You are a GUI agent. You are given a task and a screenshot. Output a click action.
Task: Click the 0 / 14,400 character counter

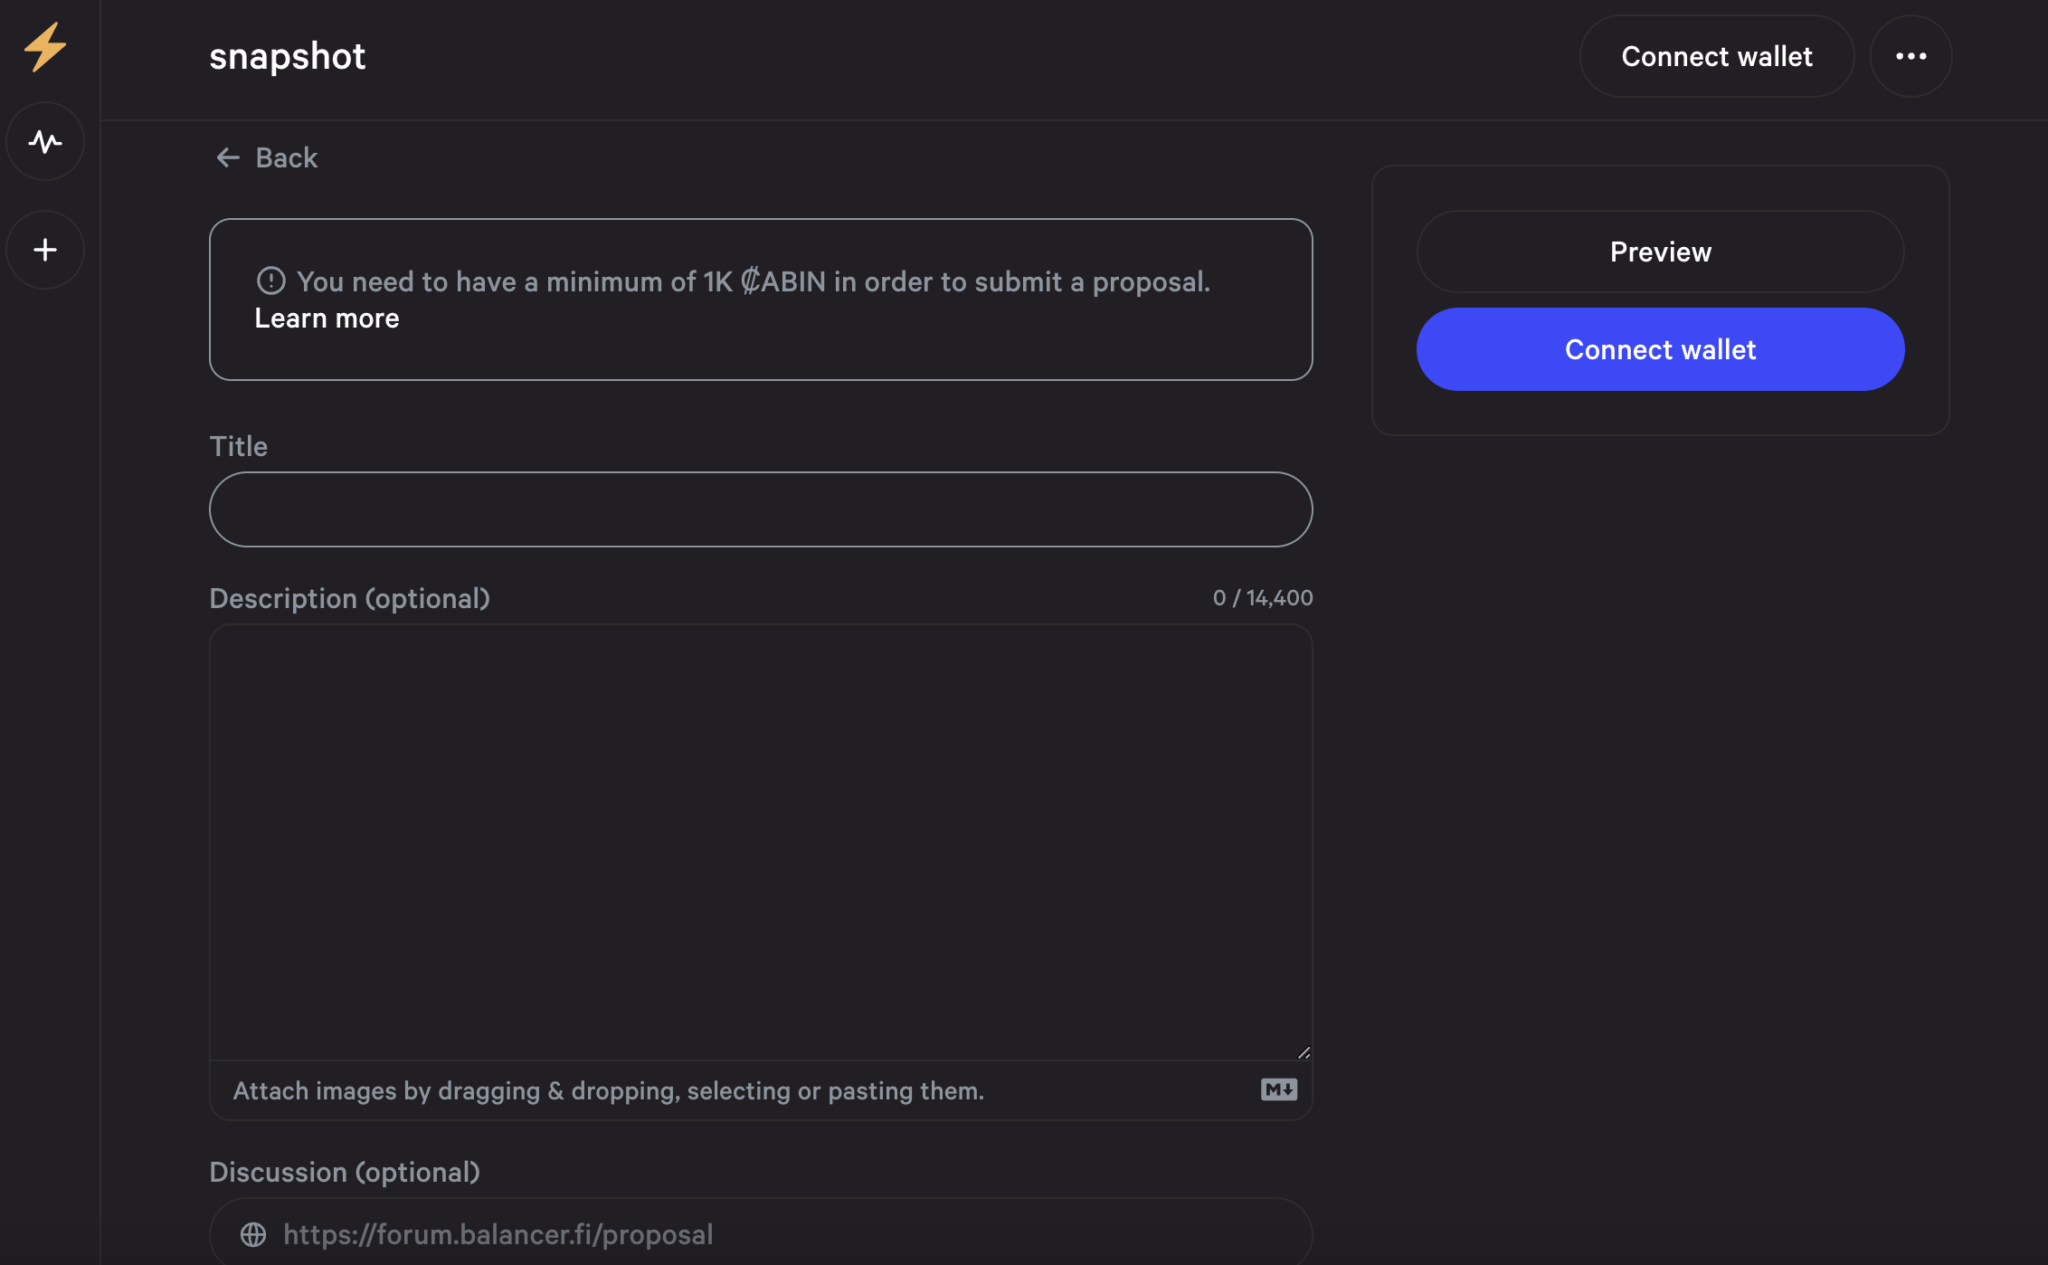(1262, 598)
